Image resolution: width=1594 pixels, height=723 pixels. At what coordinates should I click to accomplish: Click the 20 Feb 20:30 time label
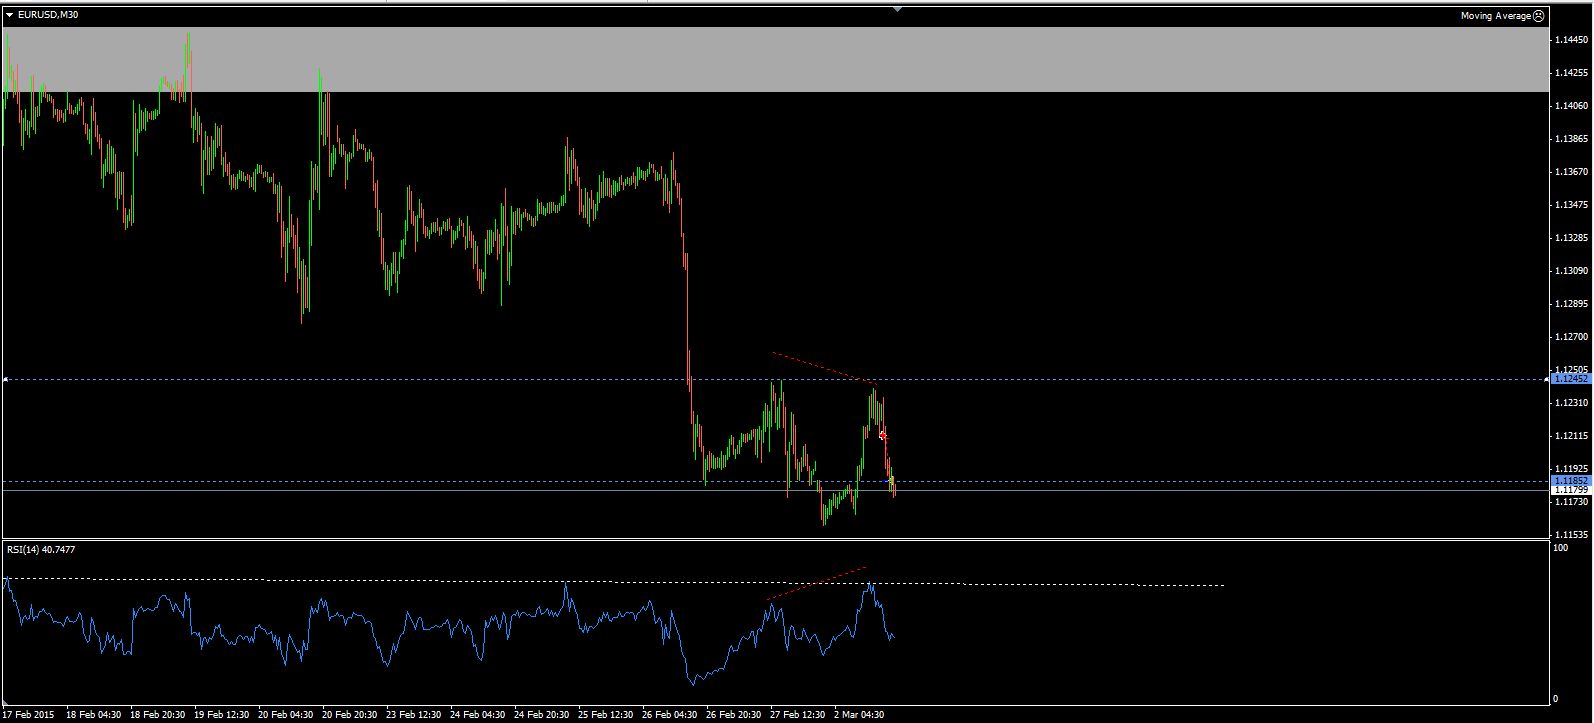pyautogui.click(x=349, y=715)
